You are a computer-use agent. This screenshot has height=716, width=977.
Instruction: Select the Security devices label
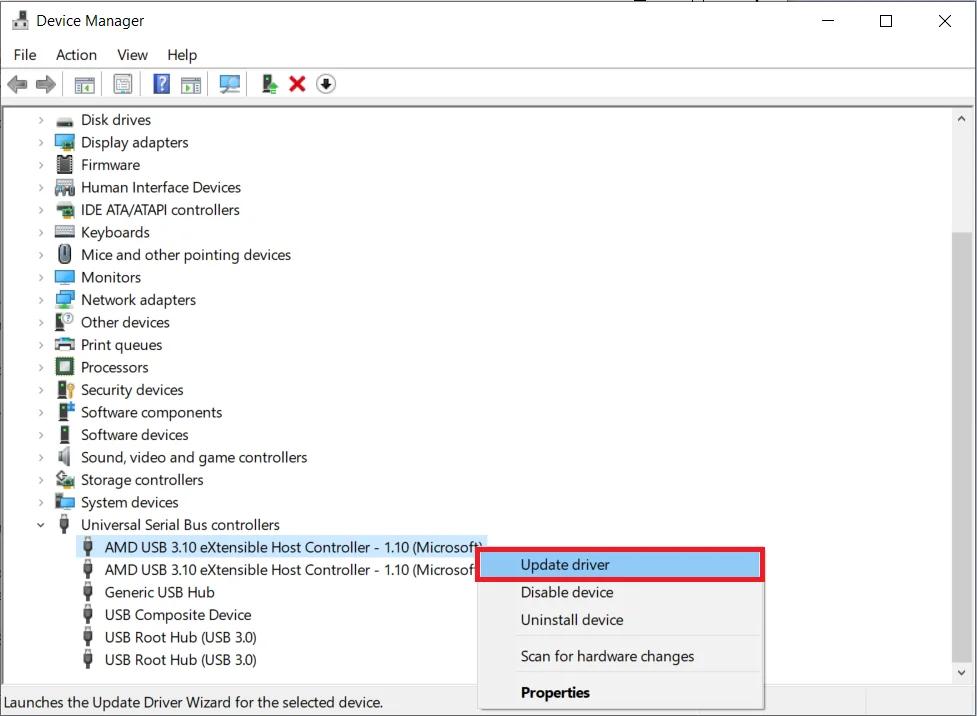[132, 390]
